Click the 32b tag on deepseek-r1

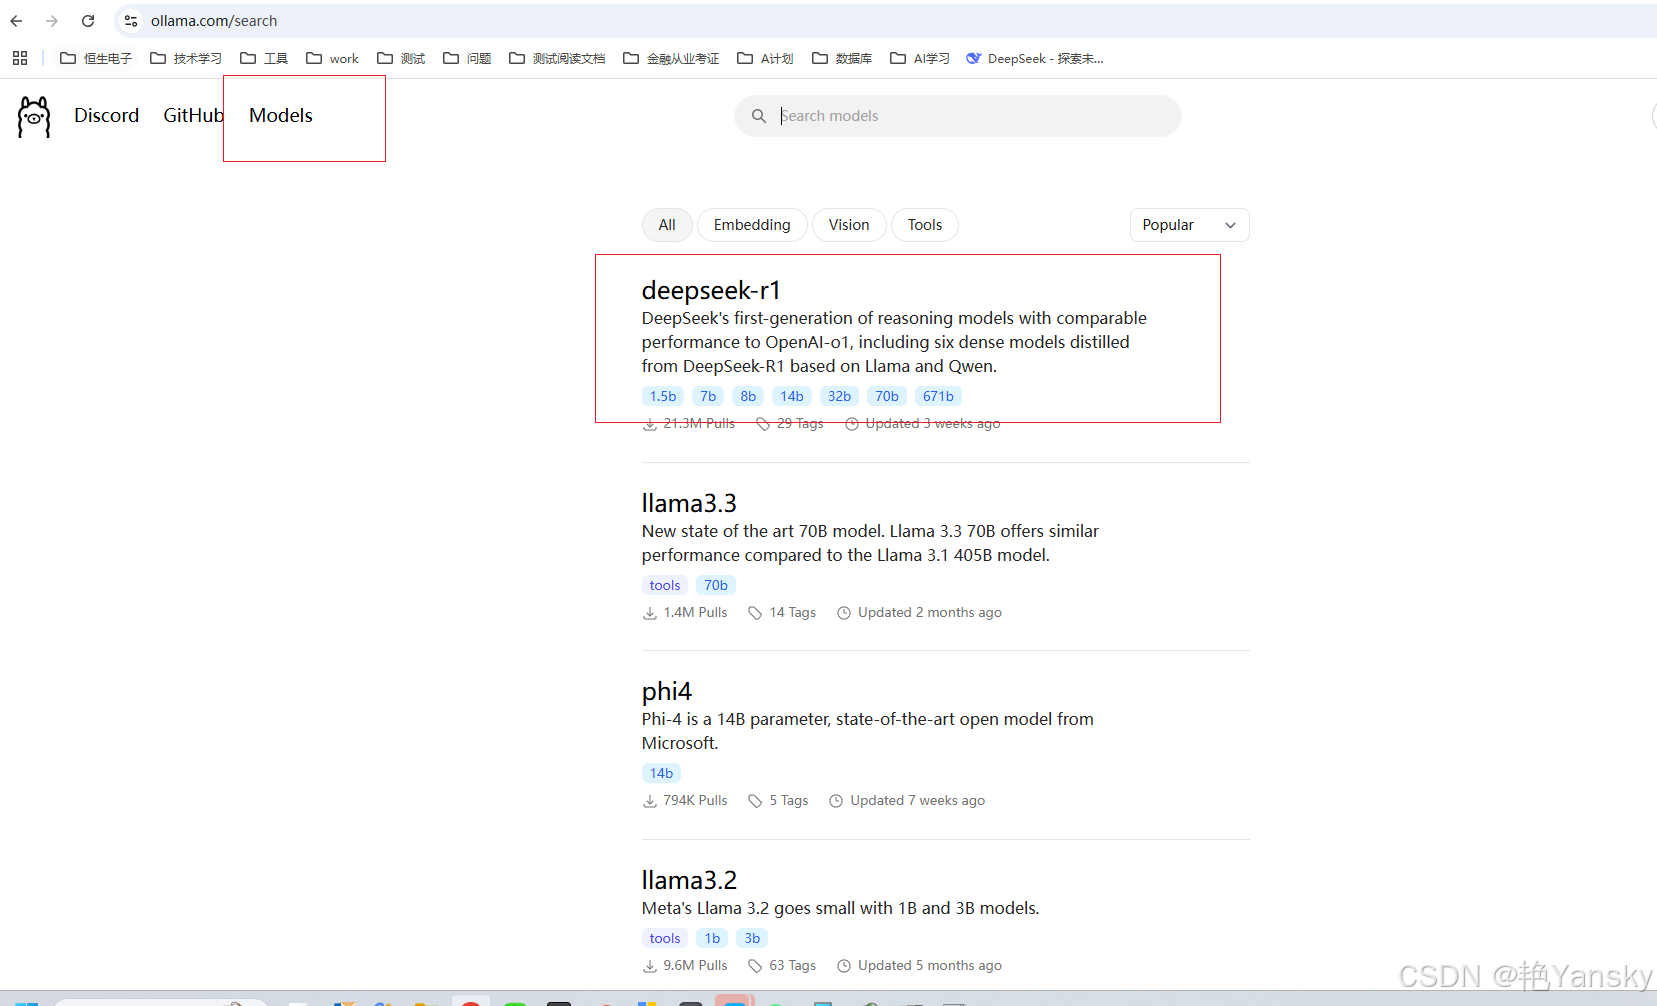[839, 396]
